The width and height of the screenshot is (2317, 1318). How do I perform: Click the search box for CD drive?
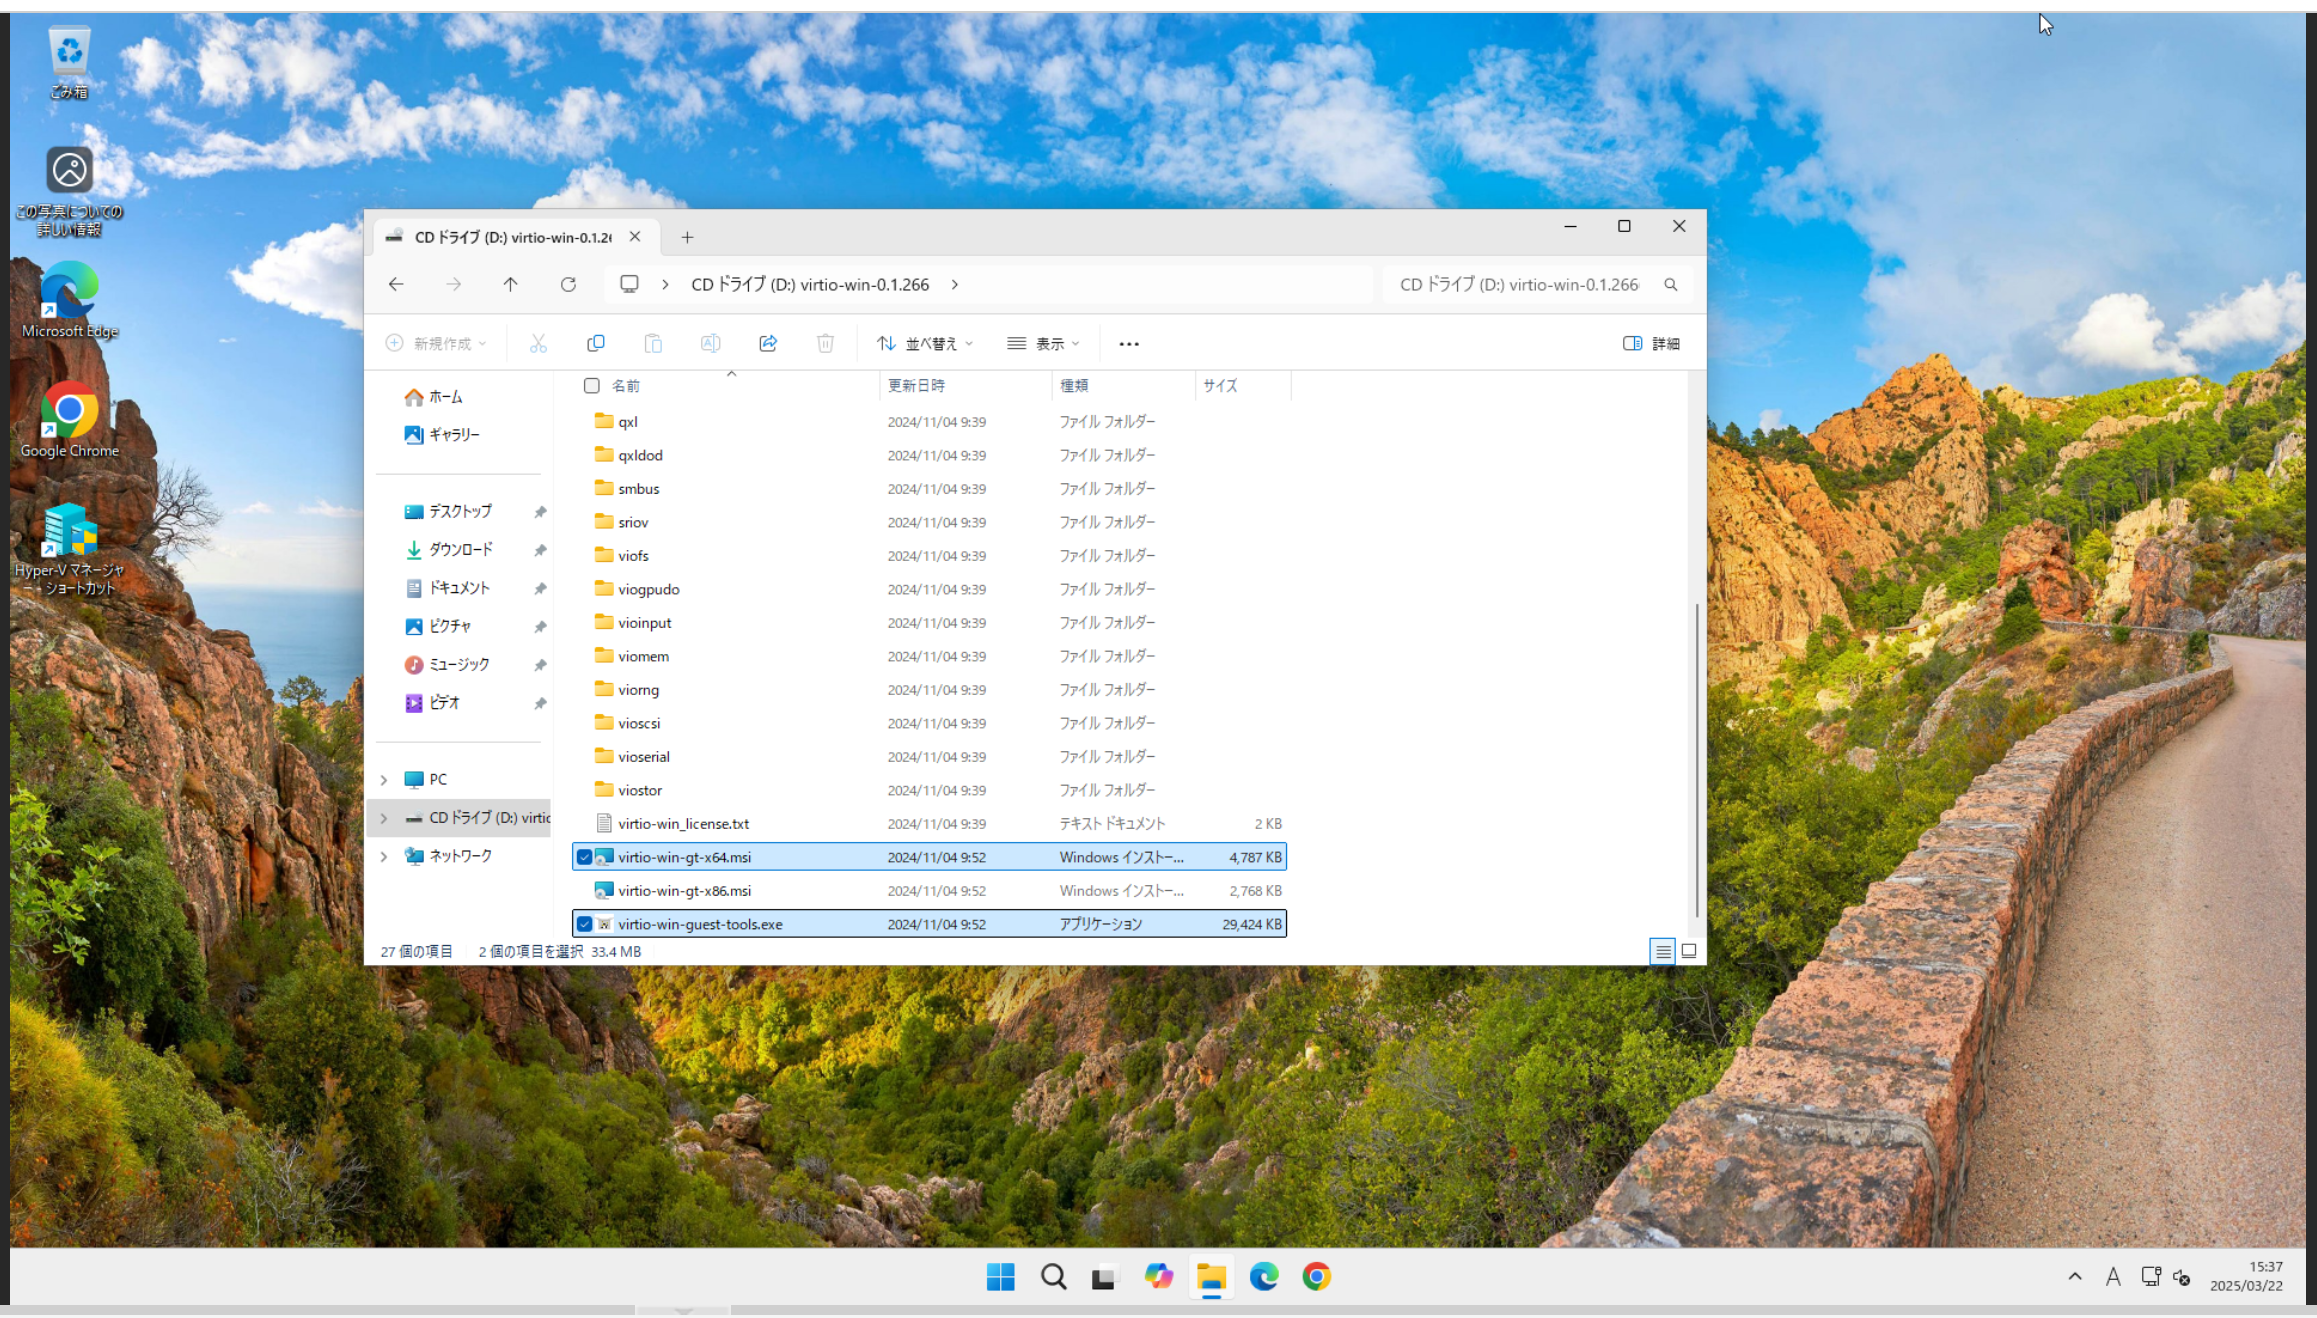[1518, 284]
